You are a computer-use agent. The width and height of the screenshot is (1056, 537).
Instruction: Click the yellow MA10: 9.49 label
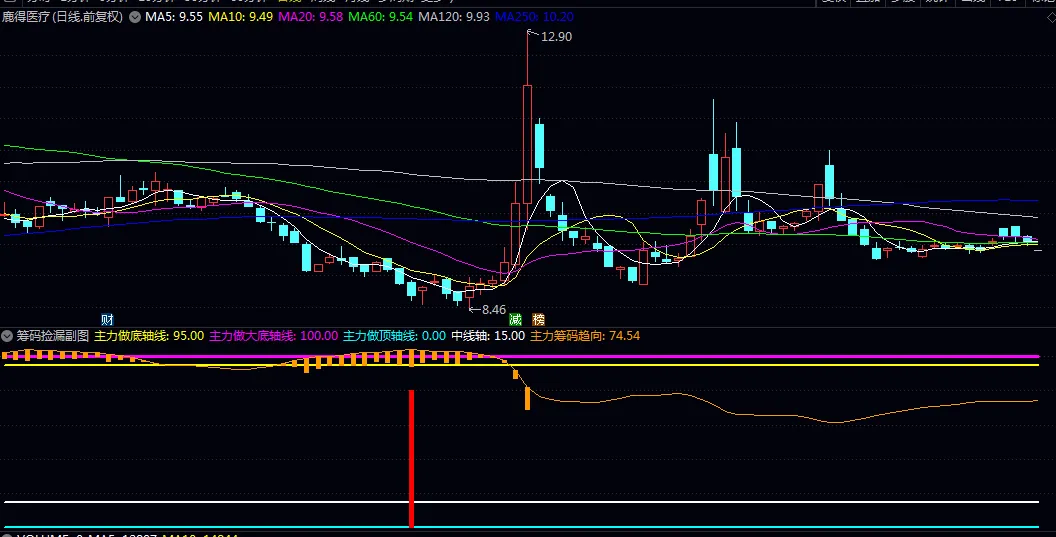pos(240,17)
